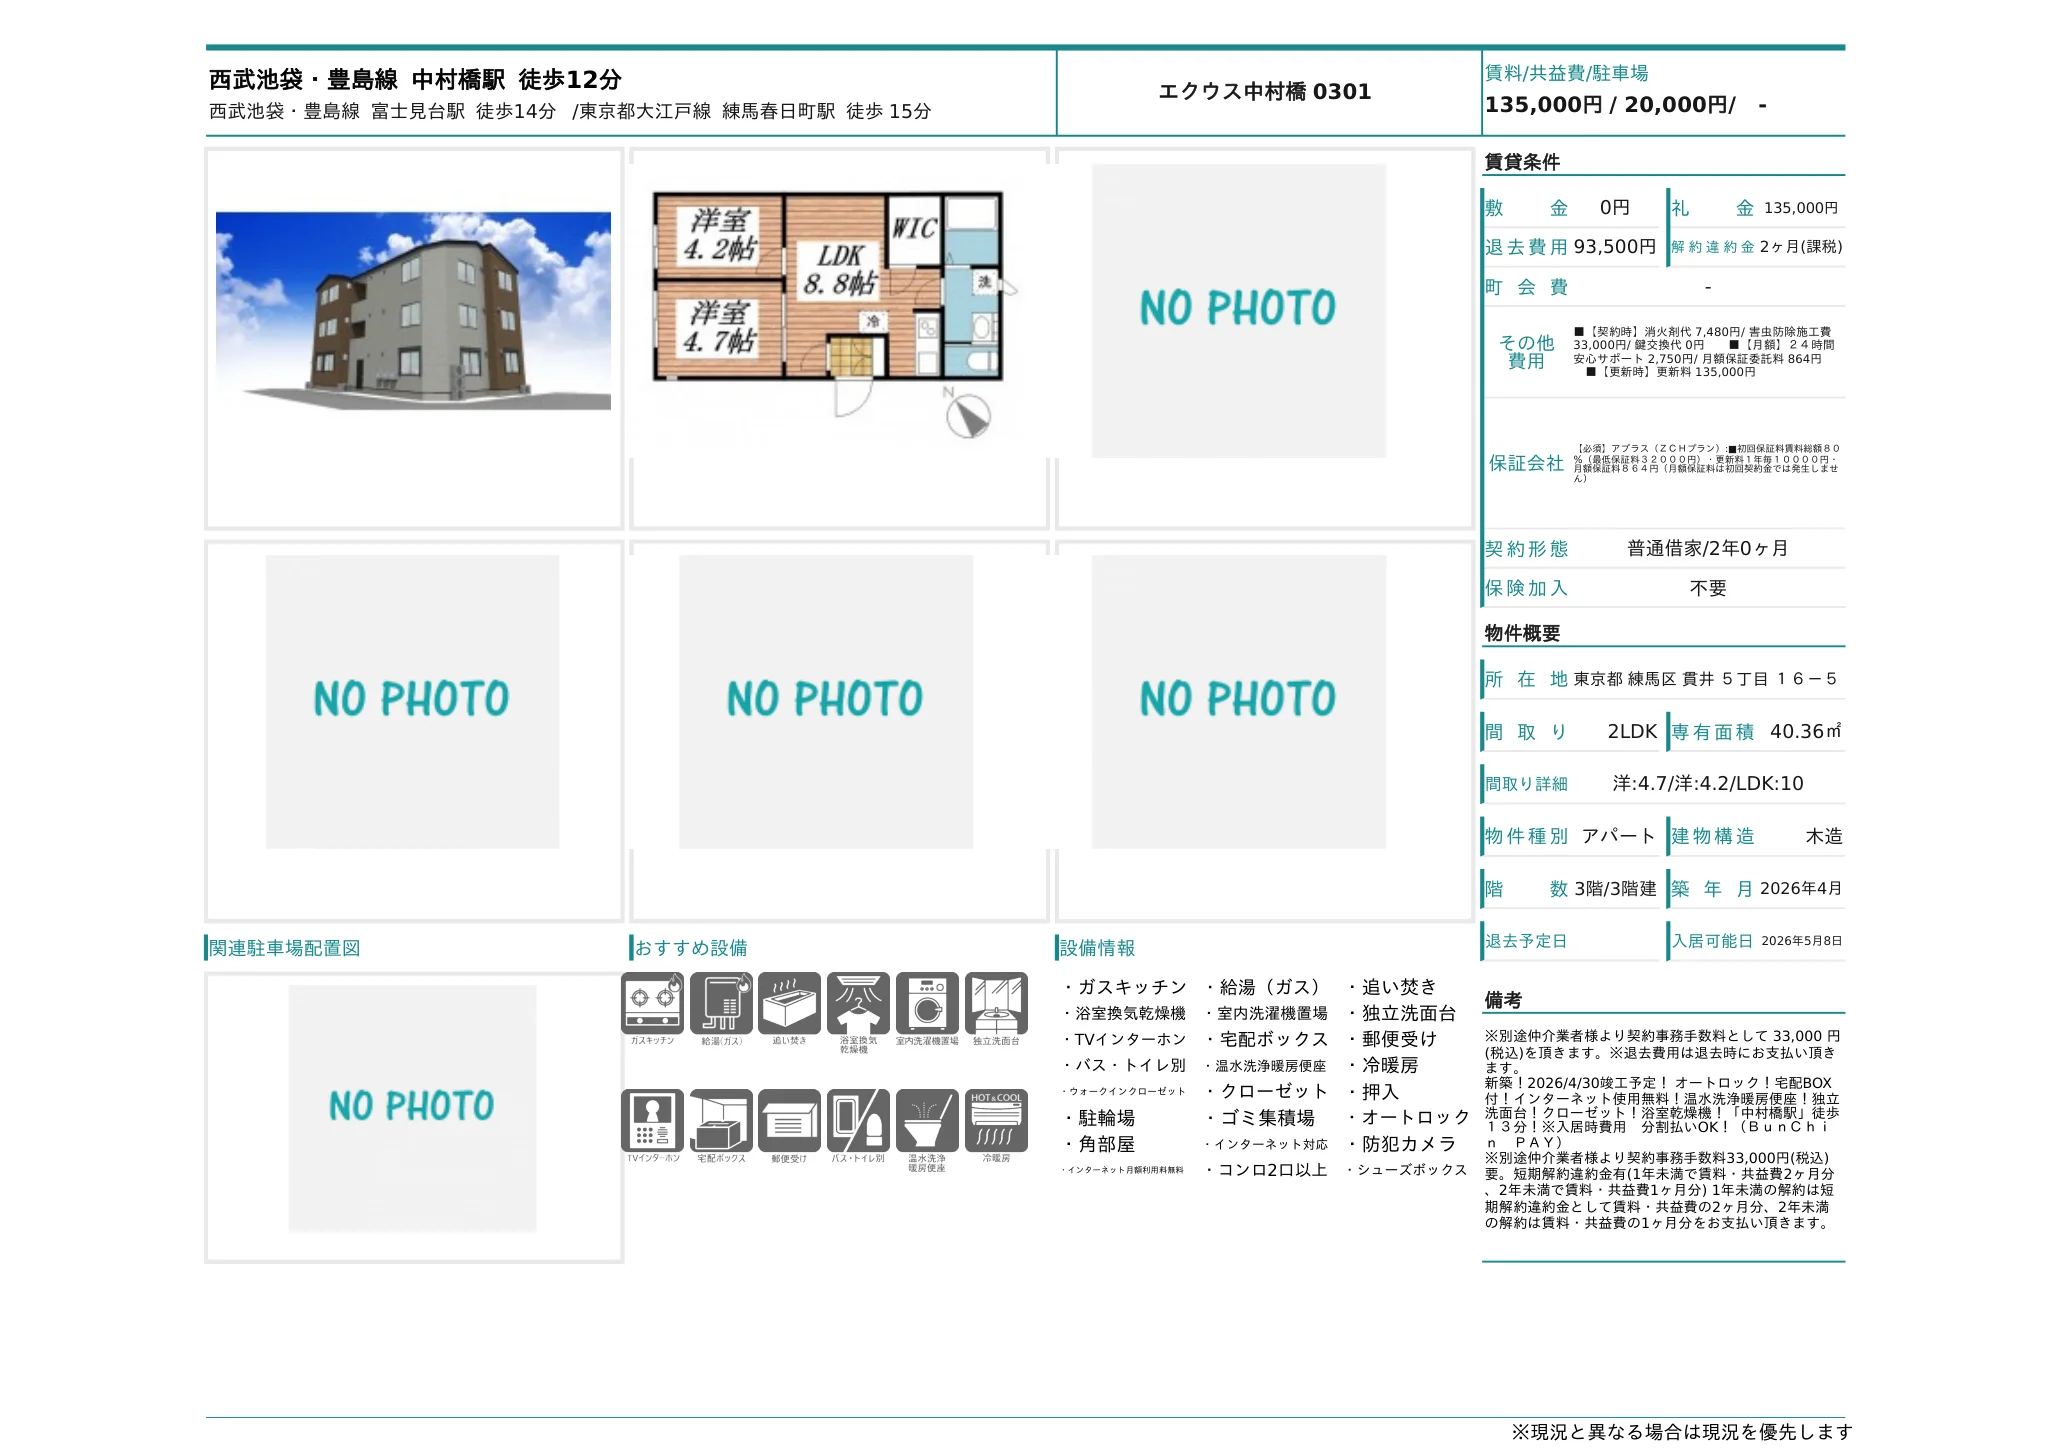Screen dimensions: 2056x1453
Task: Click the 専有面積 40.36㎡ value
Action: 1805,731
